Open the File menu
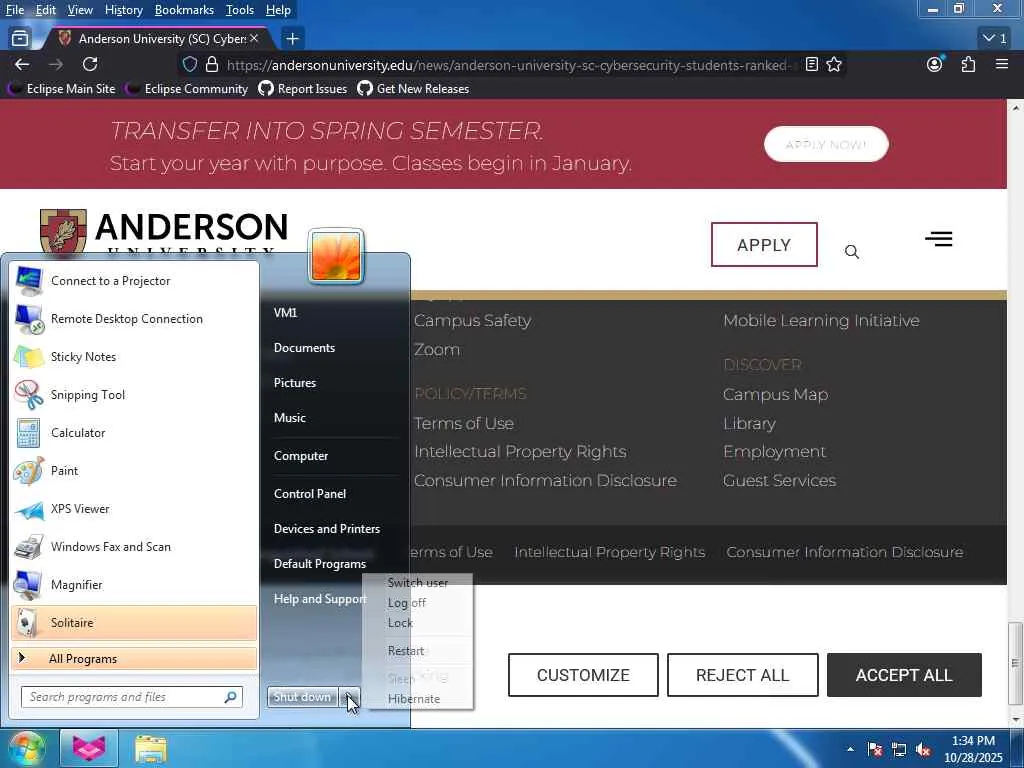This screenshot has height=768, width=1024. click(x=14, y=10)
